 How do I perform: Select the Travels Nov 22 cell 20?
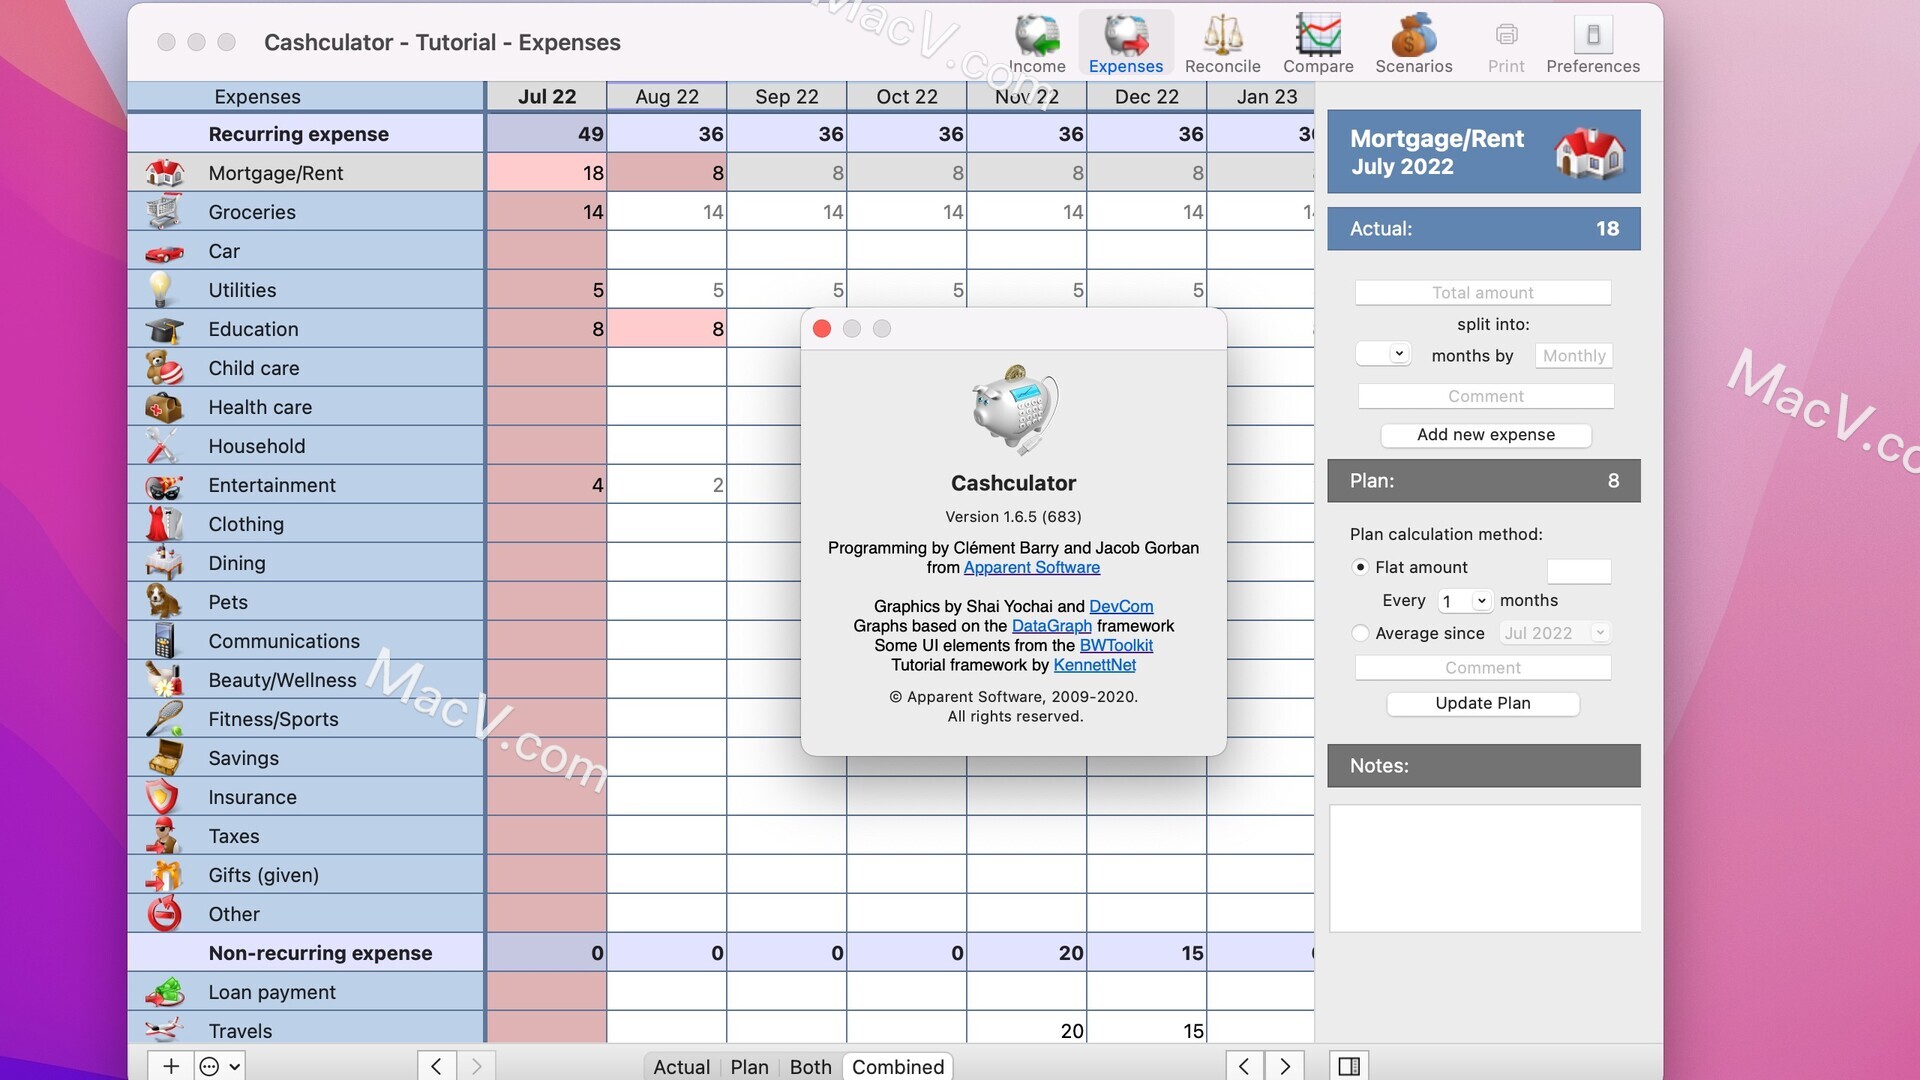coord(1027,1030)
